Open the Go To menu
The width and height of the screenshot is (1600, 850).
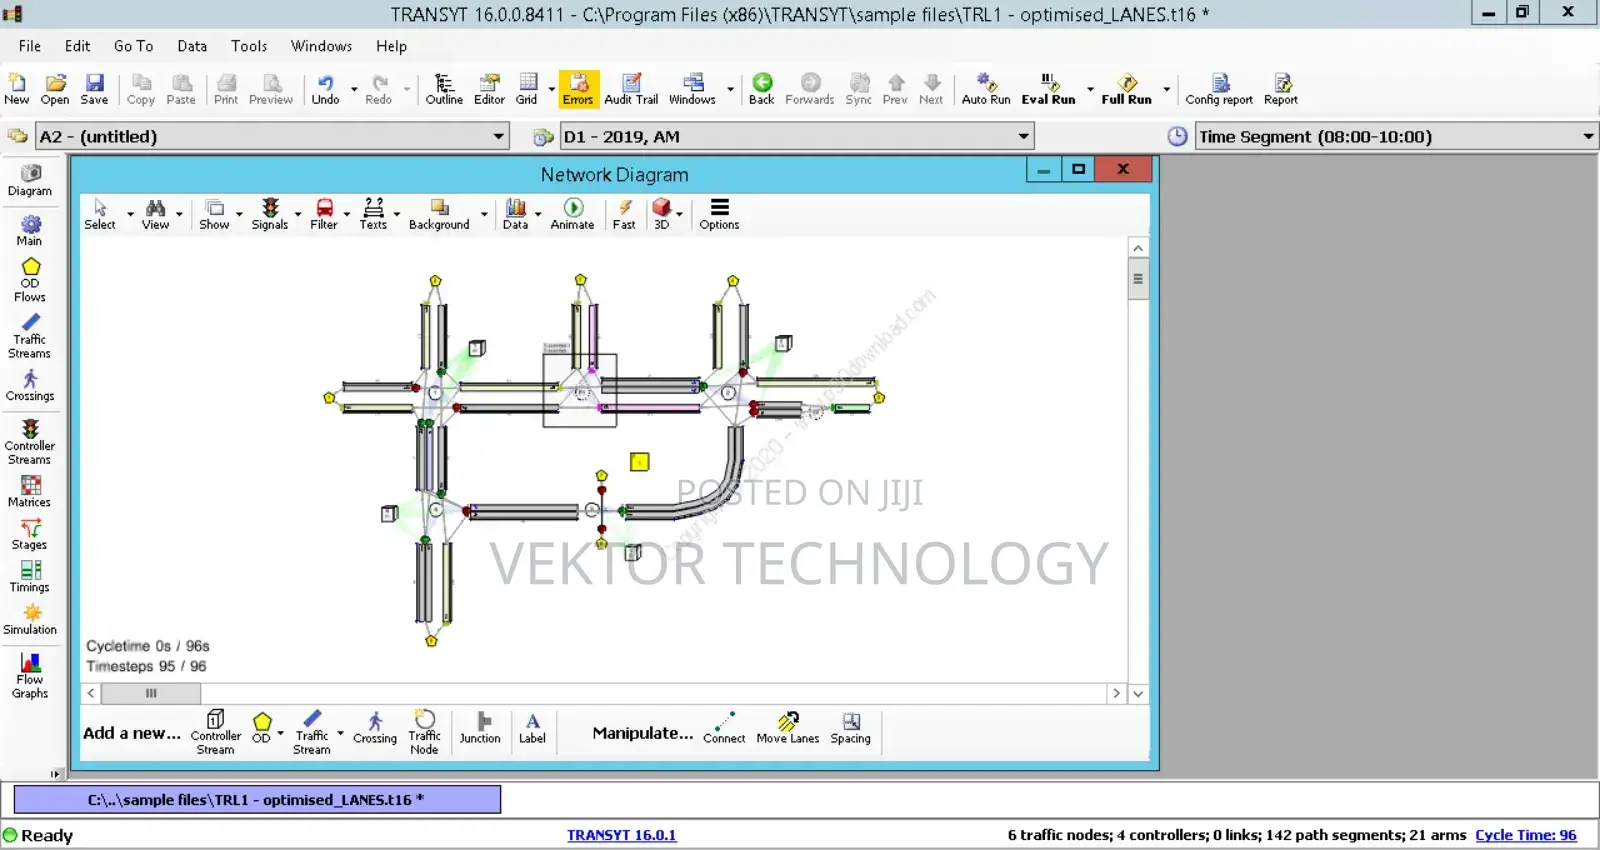tap(133, 46)
